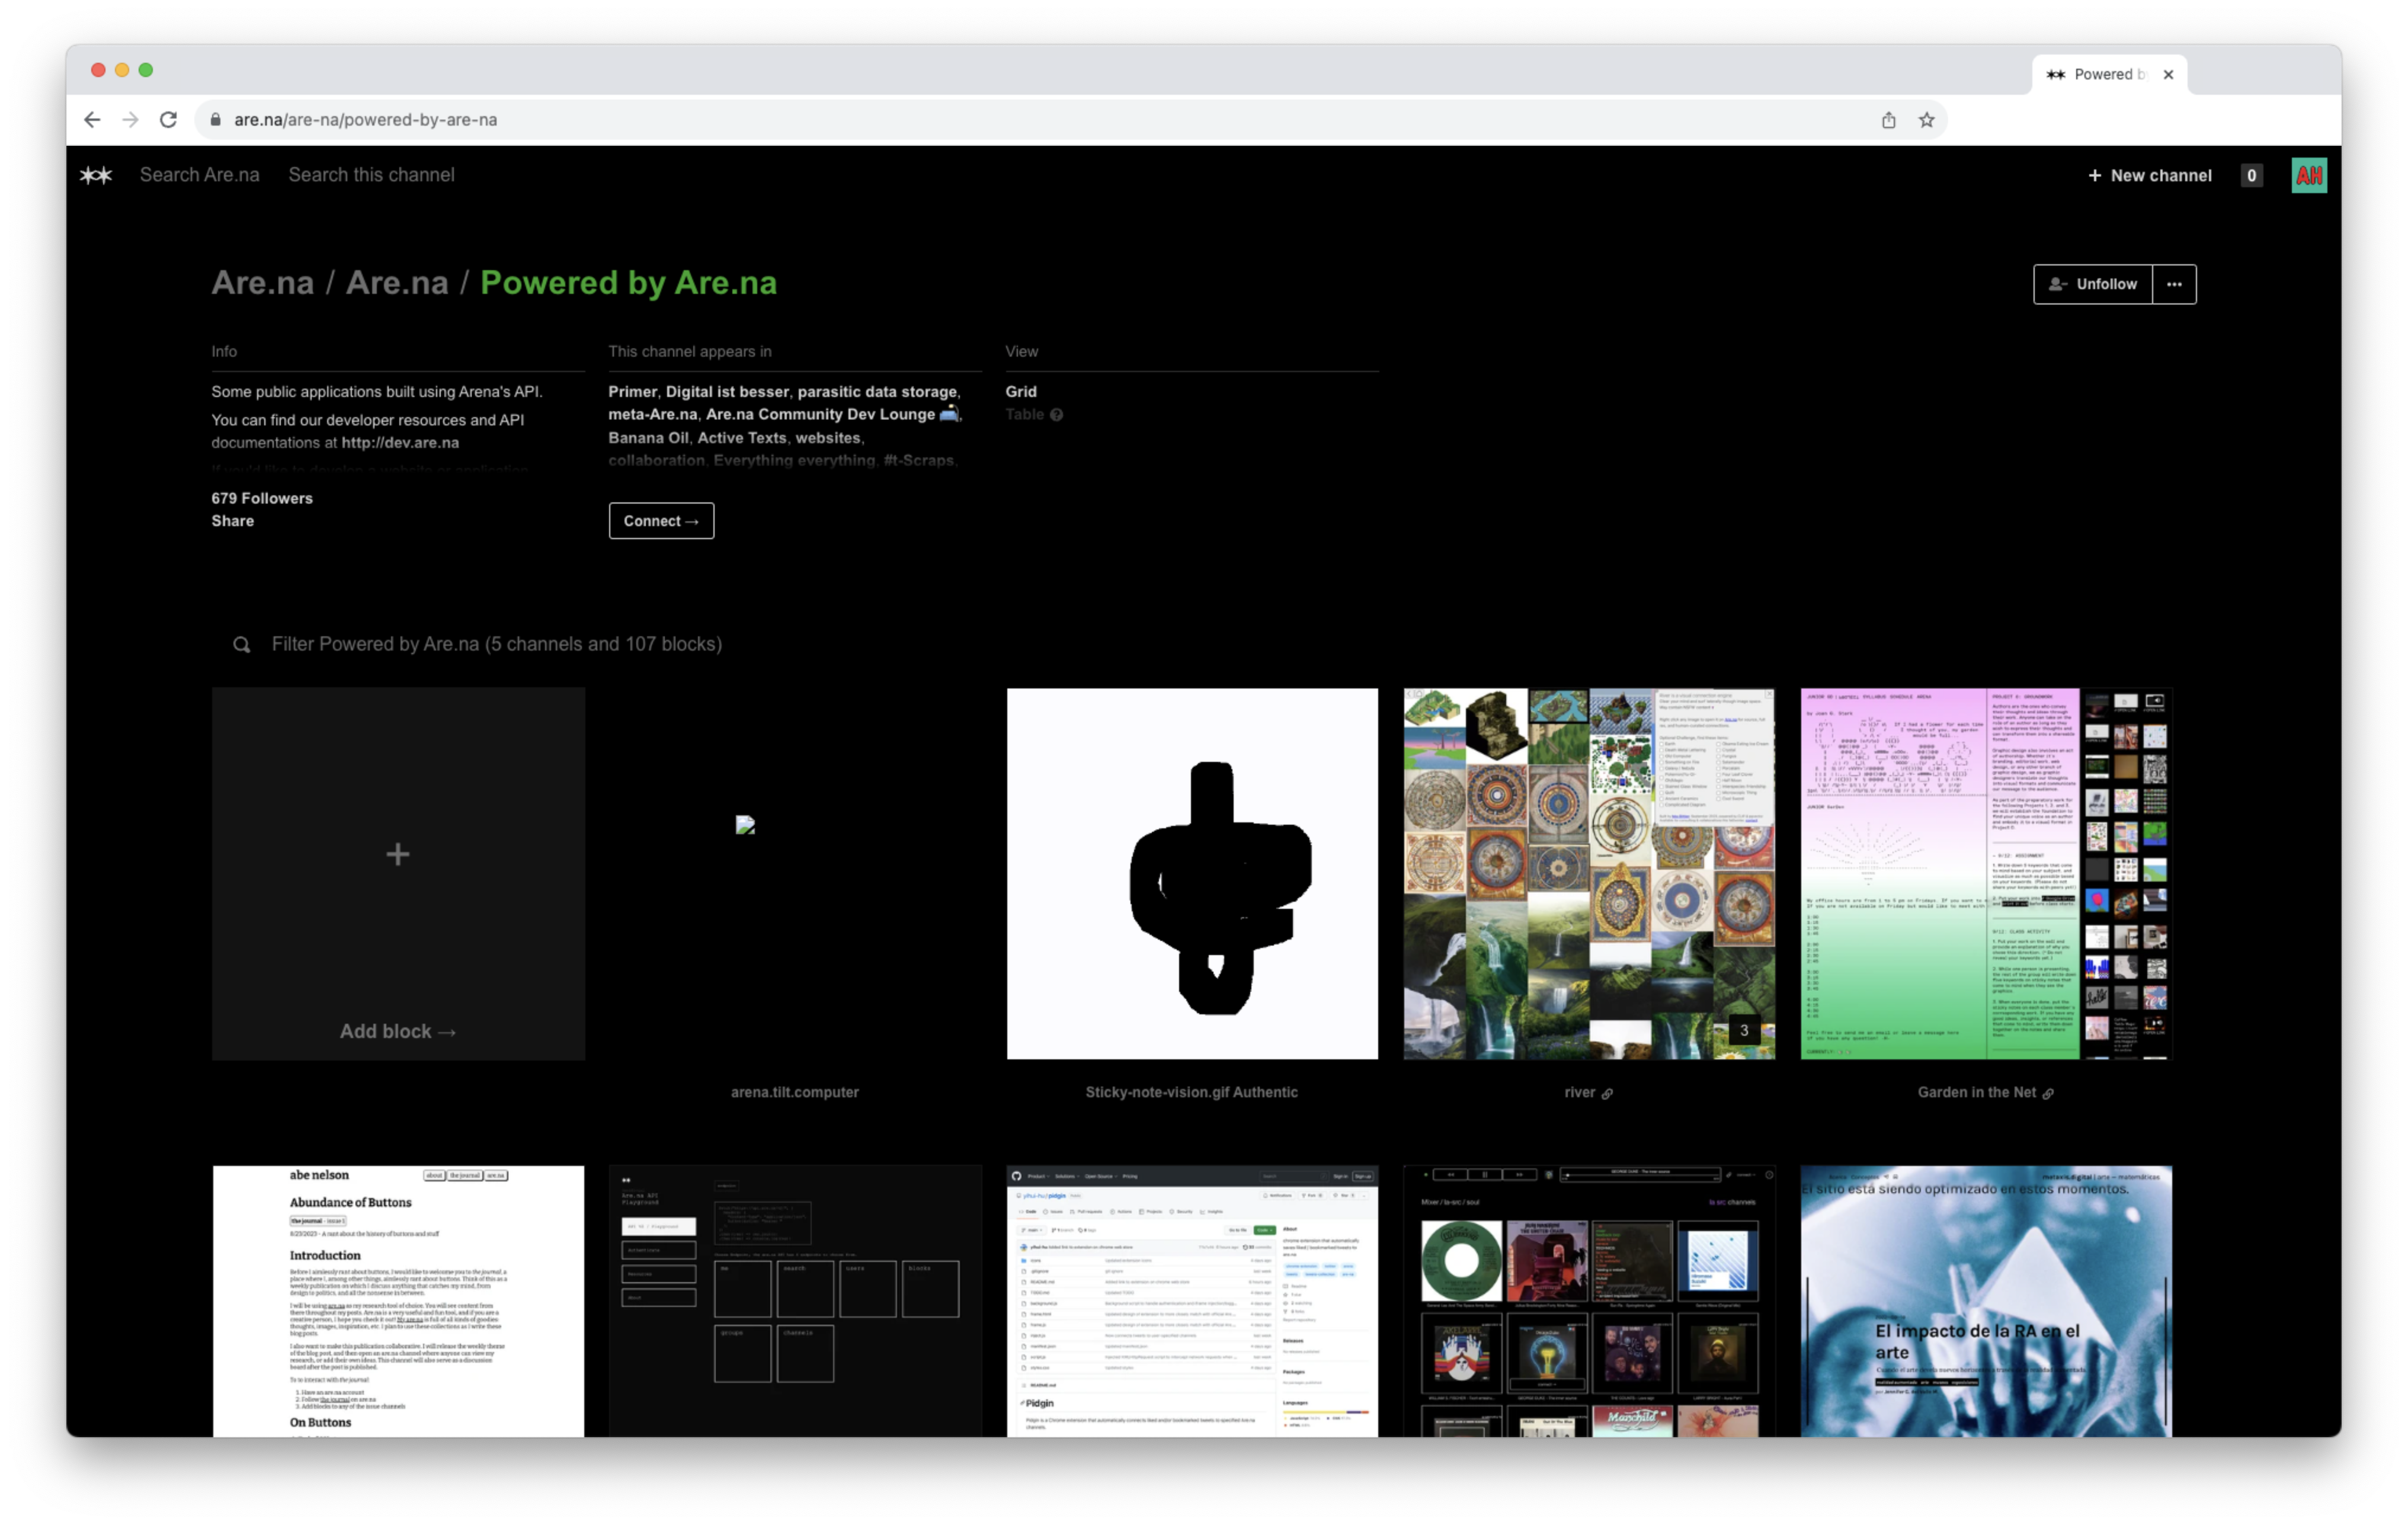This screenshot has height=1525, width=2408.
Task: Click the Are.na asterisk logo icon
Action: 96,175
